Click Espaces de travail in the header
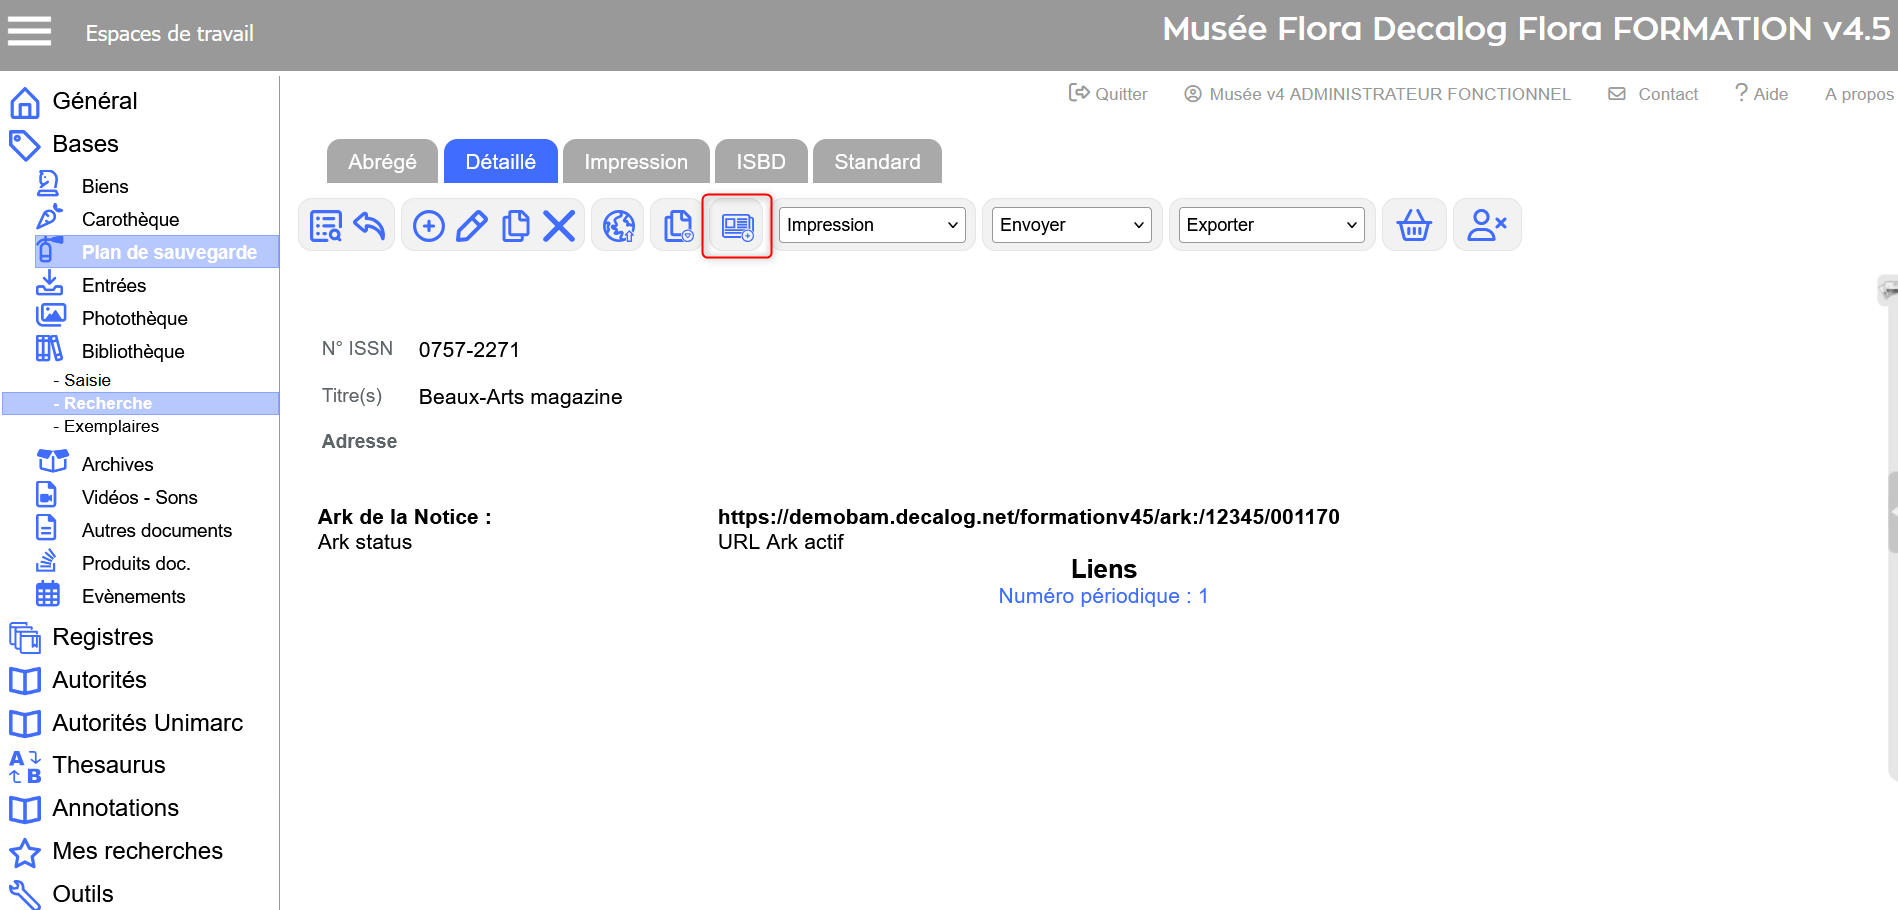The height and width of the screenshot is (910, 1898). tap(170, 34)
